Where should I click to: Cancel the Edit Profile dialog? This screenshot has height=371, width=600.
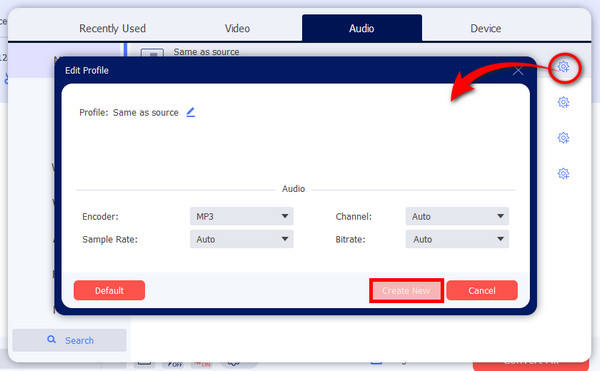(x=482, y=290)
